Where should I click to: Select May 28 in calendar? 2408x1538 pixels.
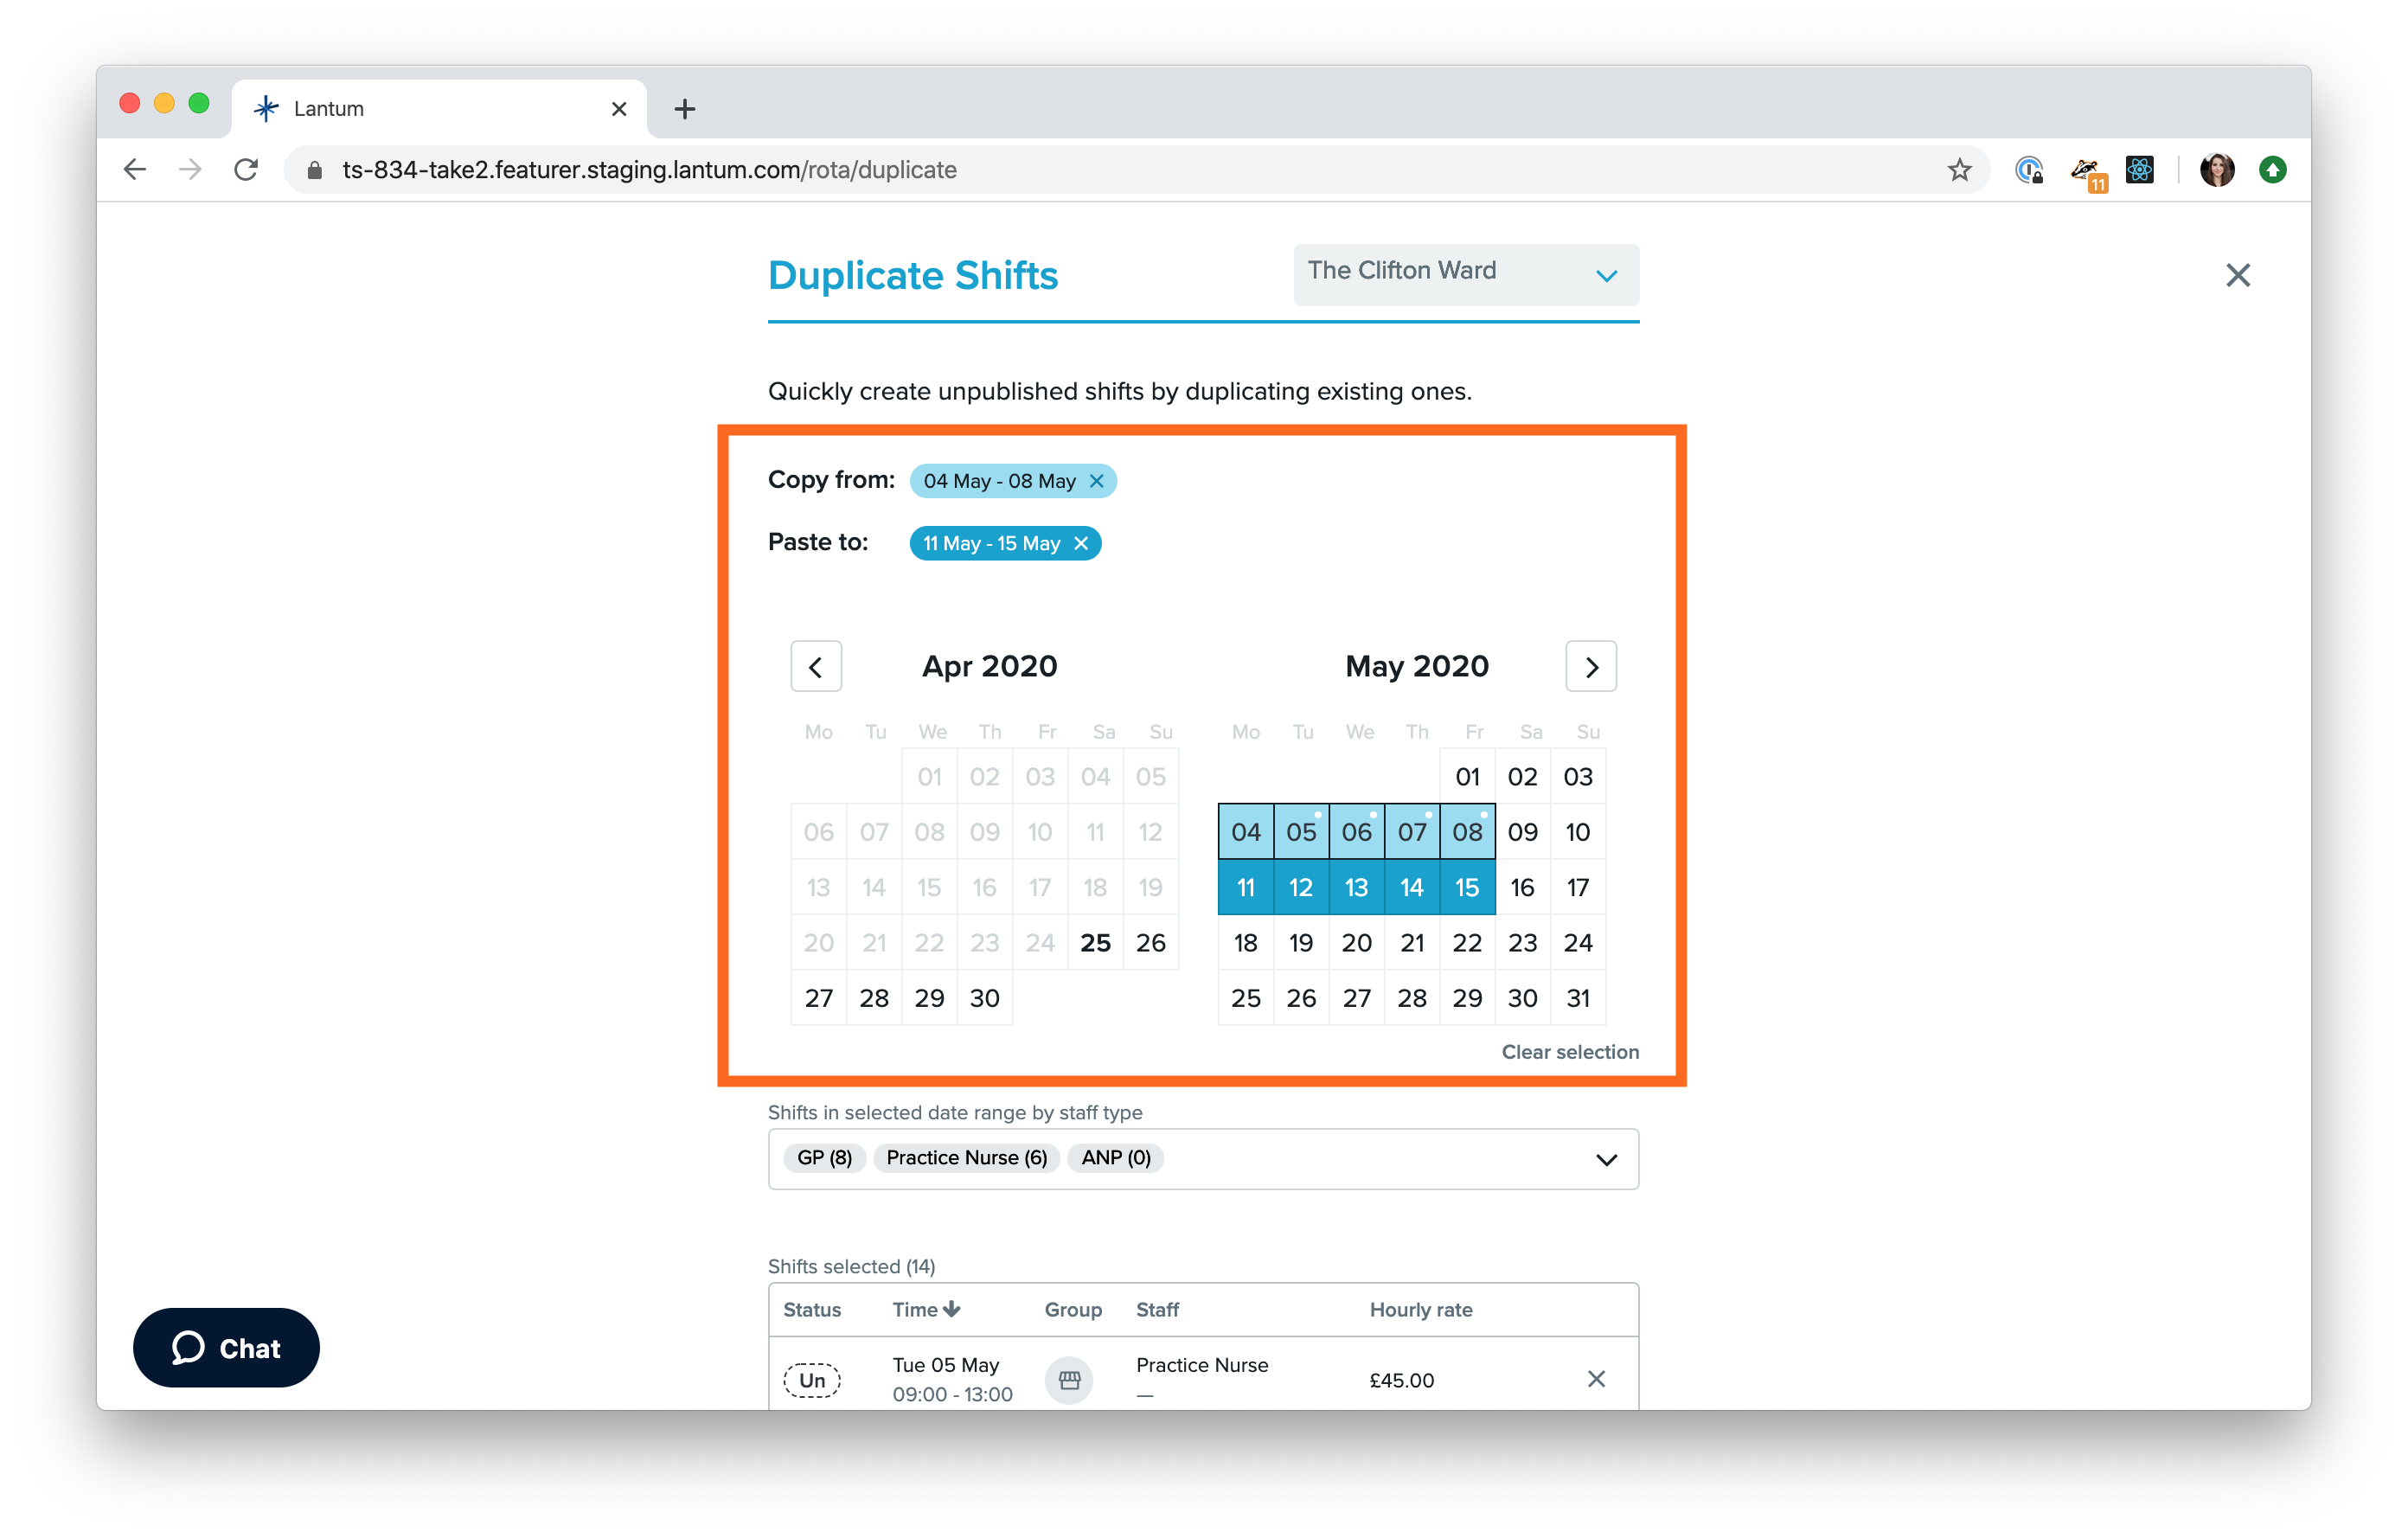pyautogui.click(x=1412, y=997)
